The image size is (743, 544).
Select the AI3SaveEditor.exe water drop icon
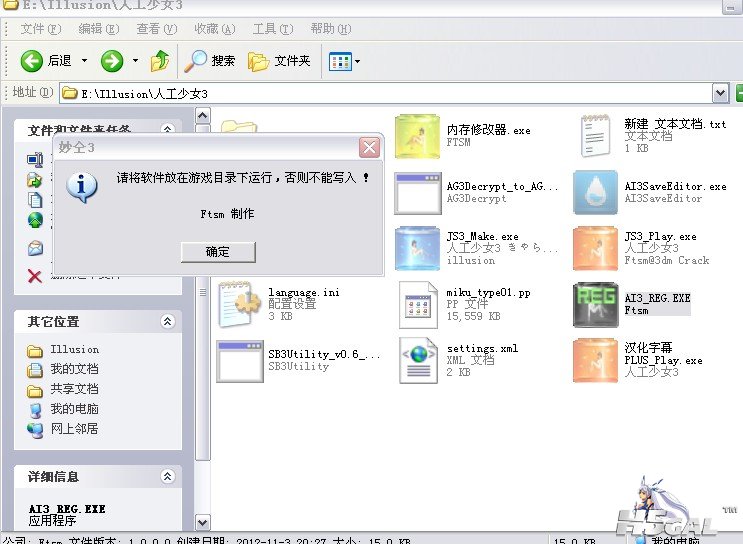(596, 192)
